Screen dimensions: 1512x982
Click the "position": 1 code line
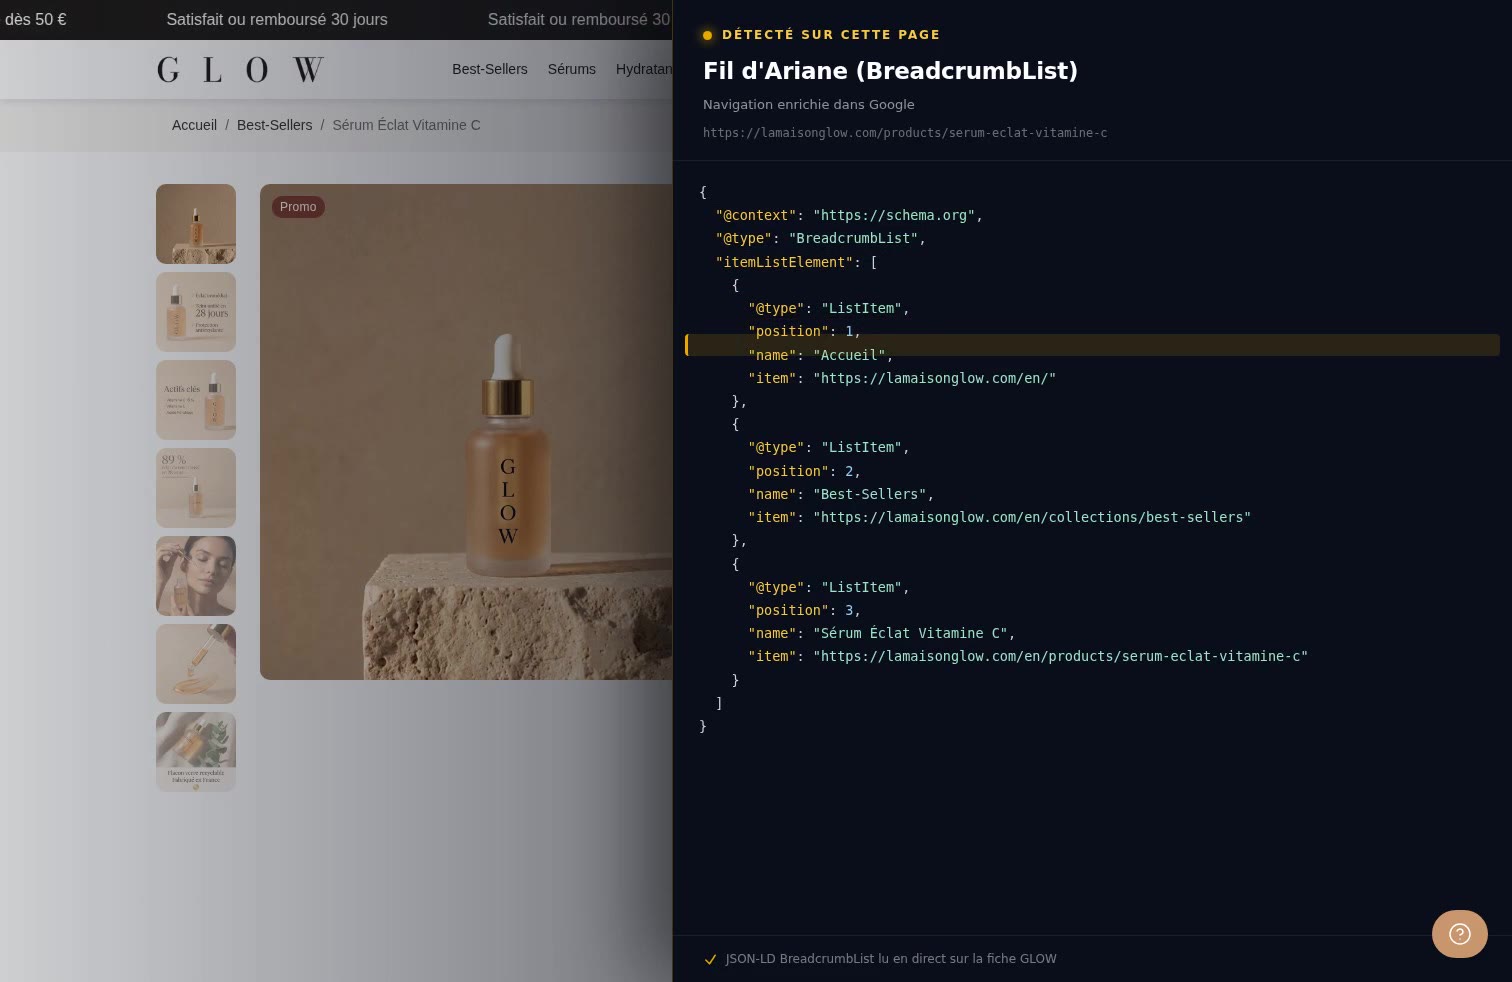[x=804, y=331]
